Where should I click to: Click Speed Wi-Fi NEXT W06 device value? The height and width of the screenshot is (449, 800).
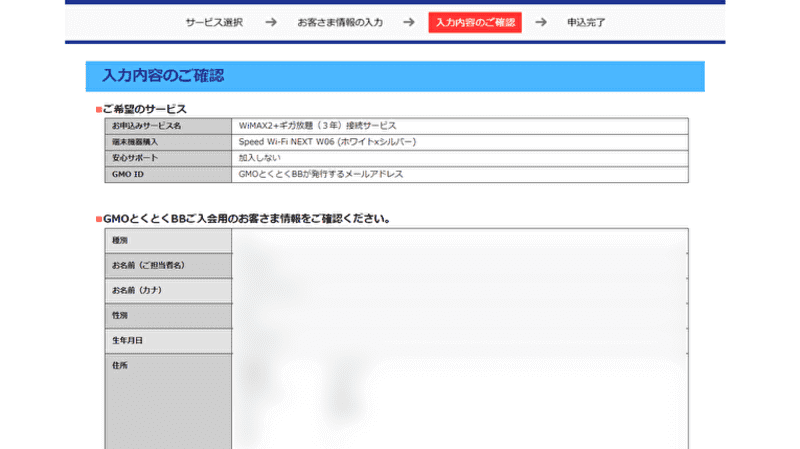pyautogui.click(x=328, y=142)
